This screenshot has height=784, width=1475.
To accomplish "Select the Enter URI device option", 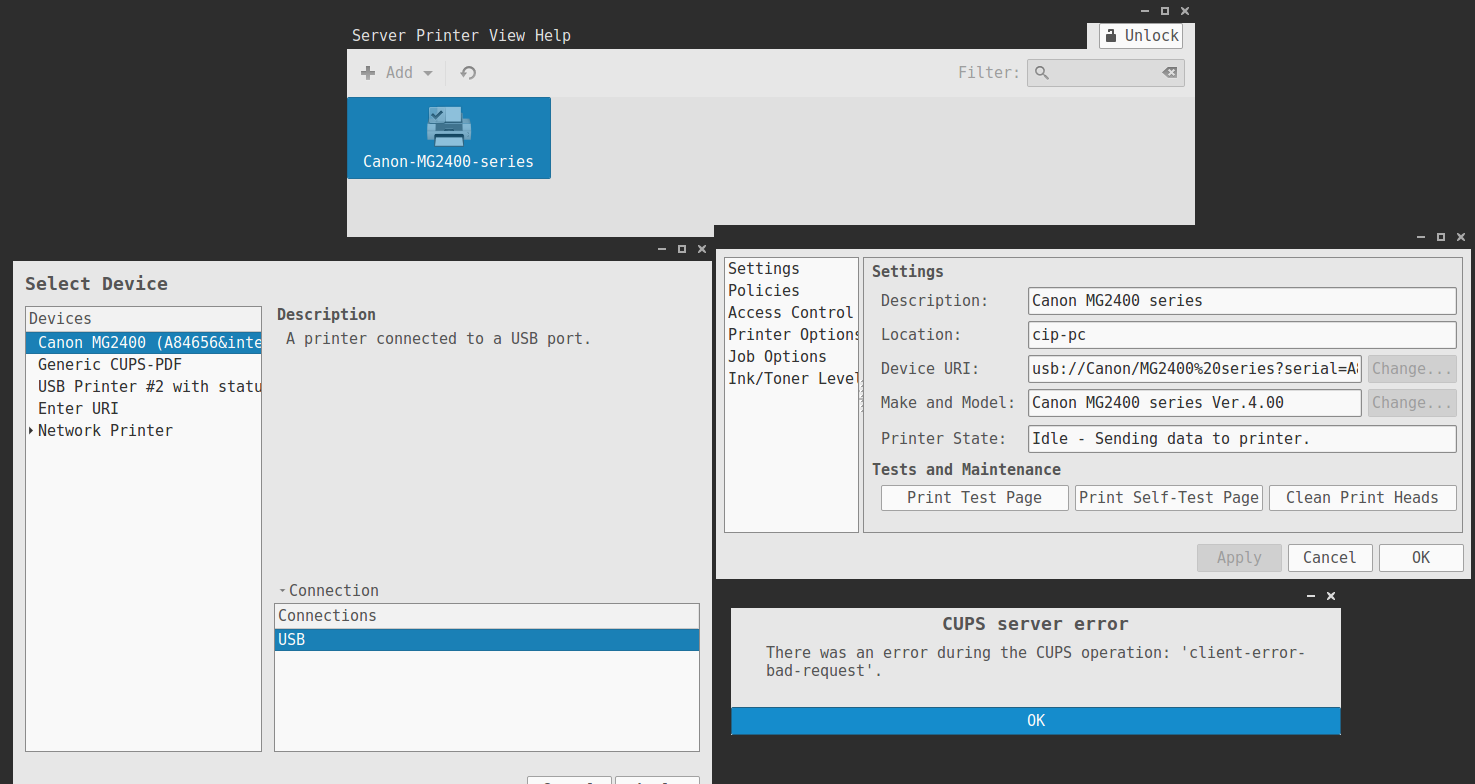I will [x=144, y=408].
